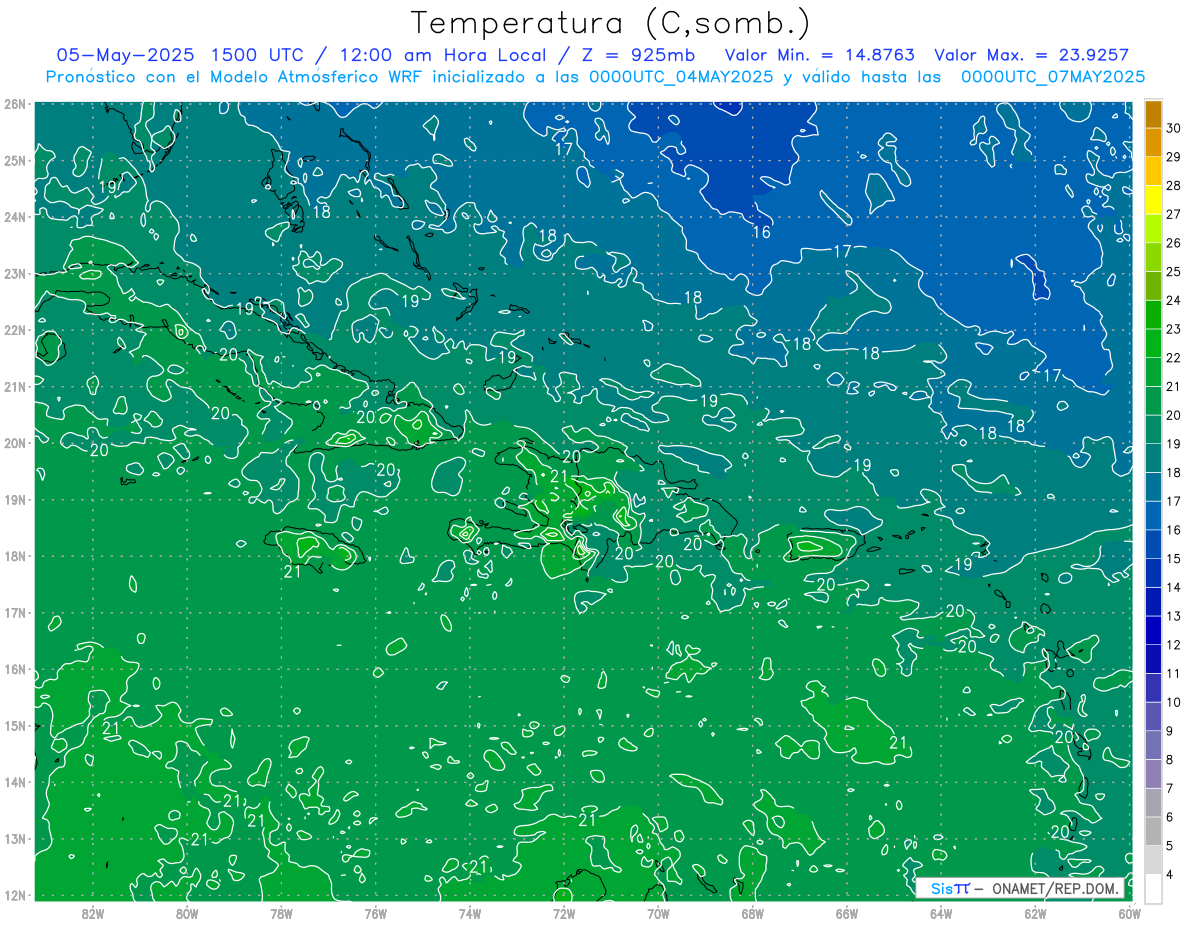Image resolution: width=1200 pixels, height=927 pixels.
Task: Select the '19N' latitude label
Action: (x=15, y=499)
